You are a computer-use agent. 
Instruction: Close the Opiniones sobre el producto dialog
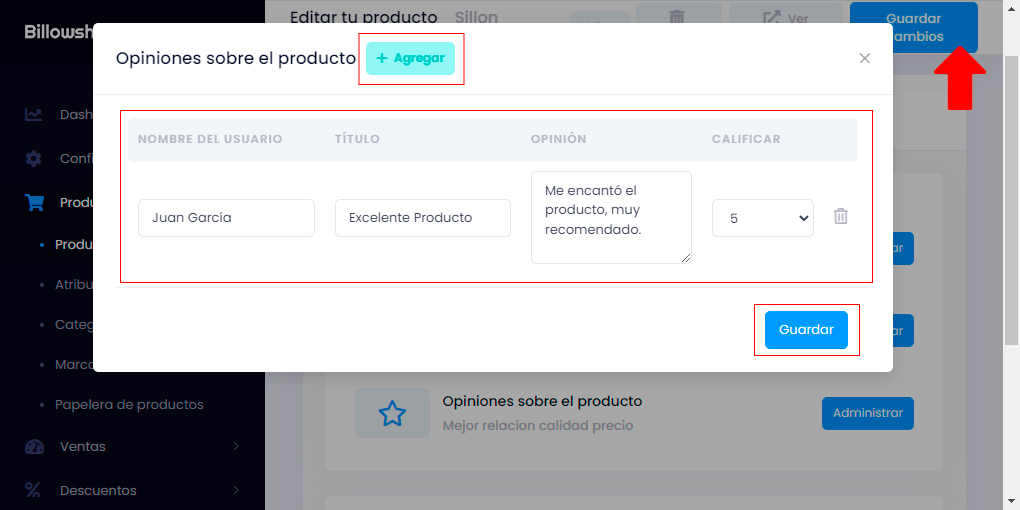click(865, 58)
